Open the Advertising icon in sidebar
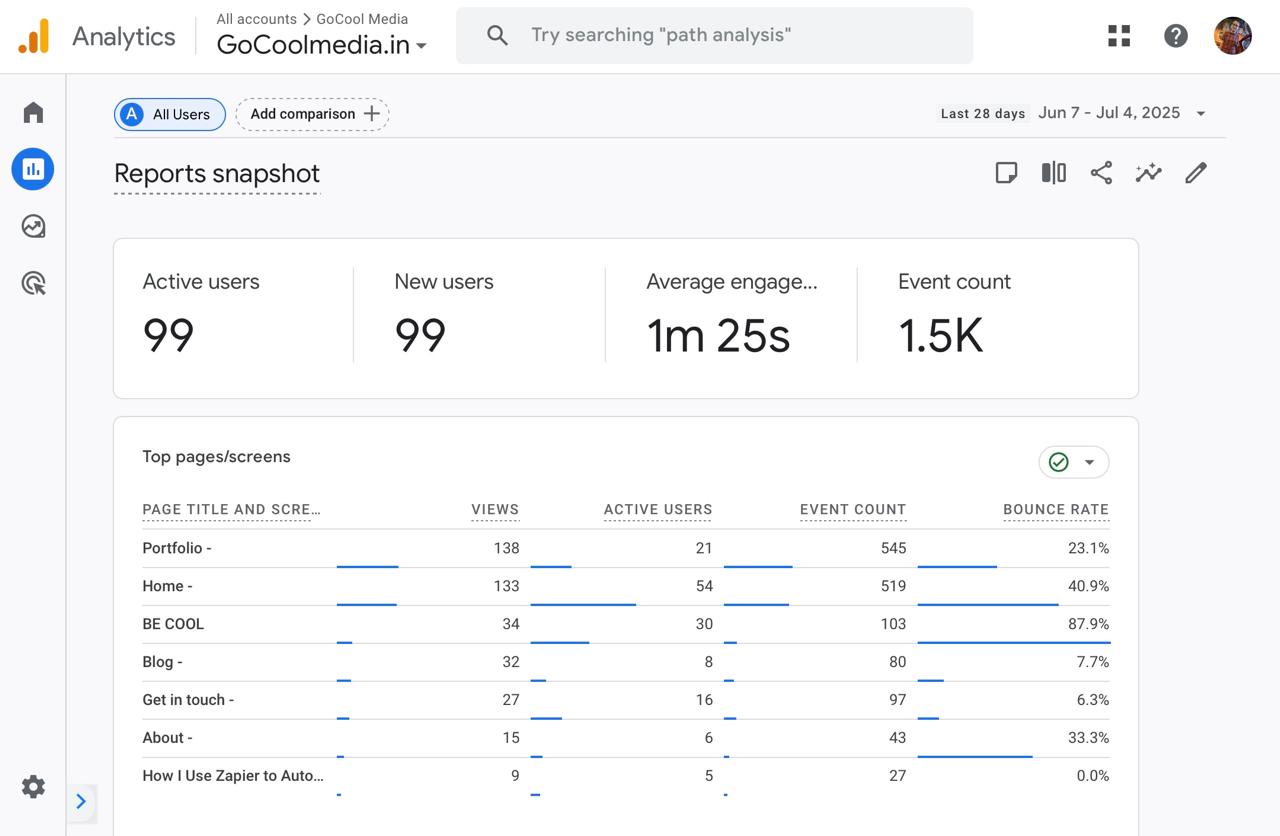Viewport: 1280px width, 836px height. [x=33, y=284]
